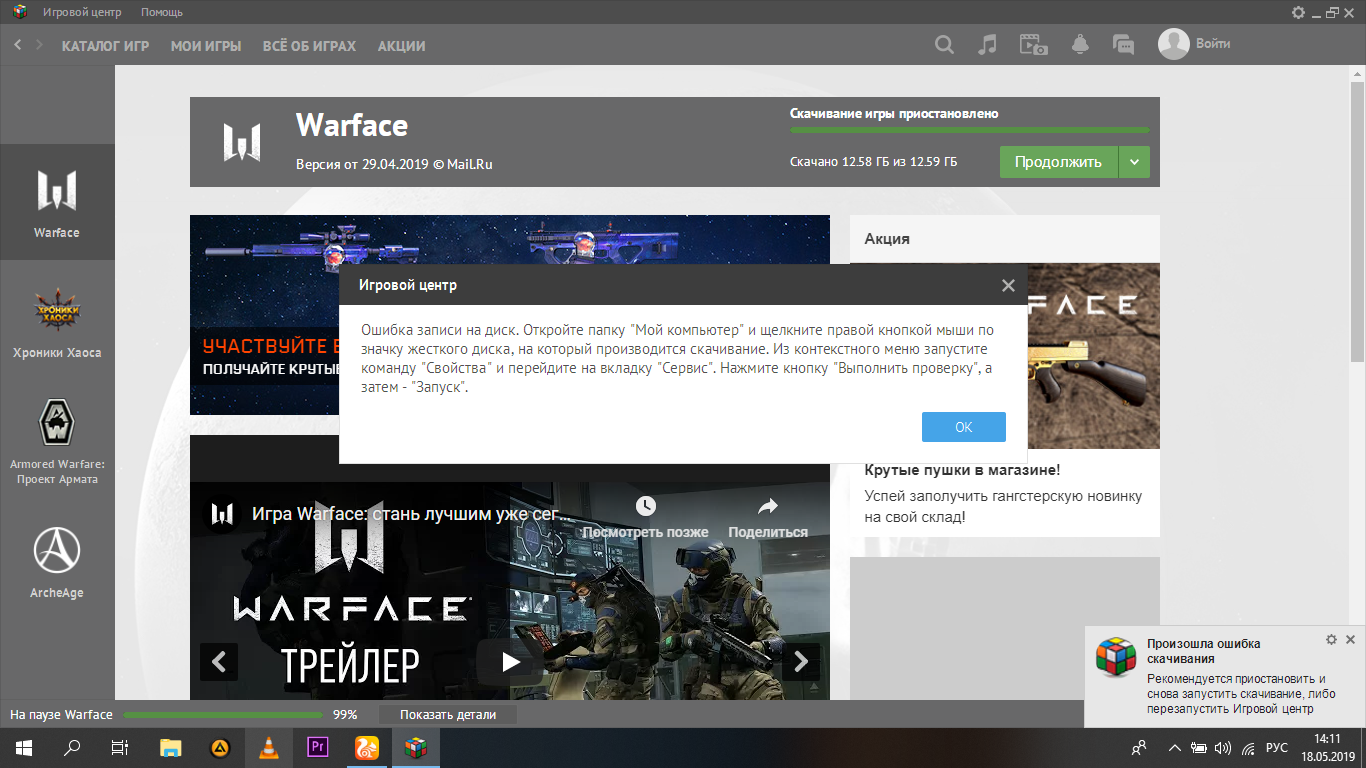Go to the АКЦИИ tab
Image resolution: width=1366 pixels, height=768 pixels.
click(402, 46)
